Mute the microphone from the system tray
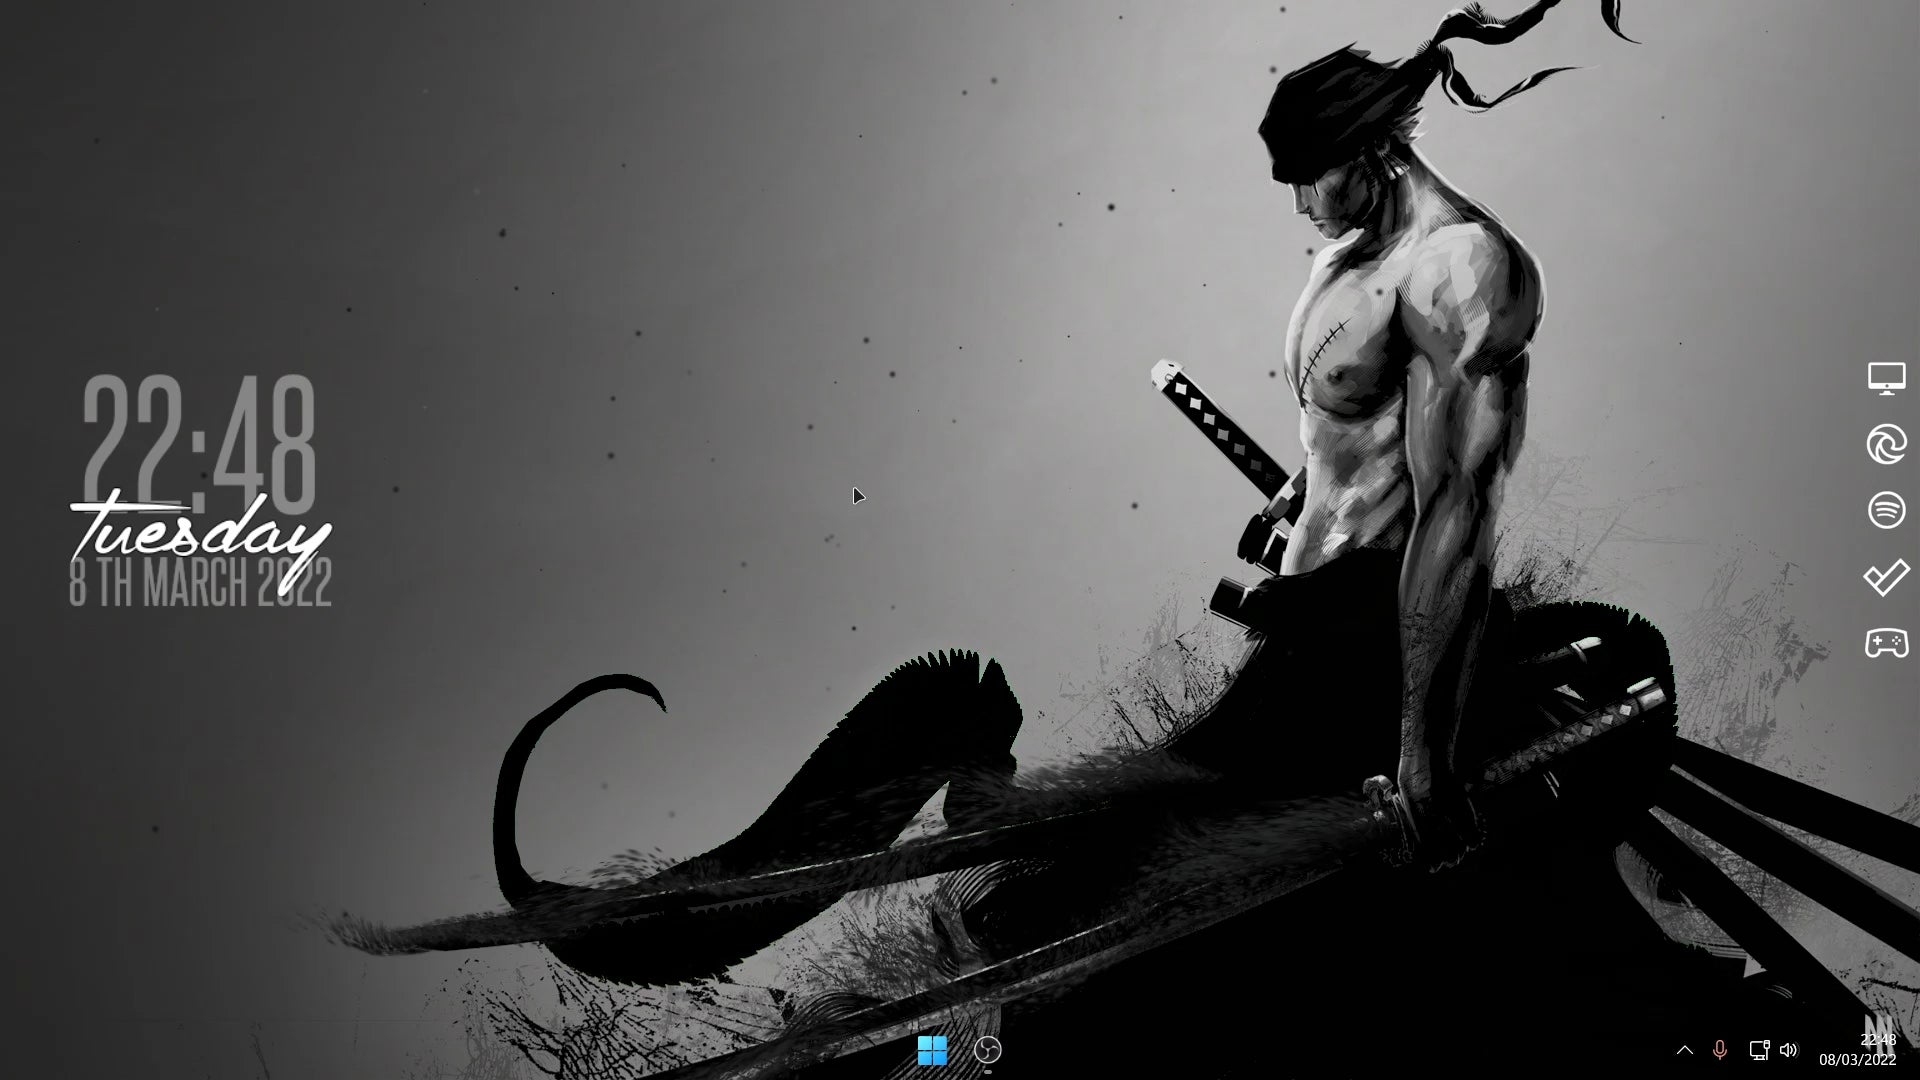This screenshot has height=1080, width=1920. pos(1722,1051)
